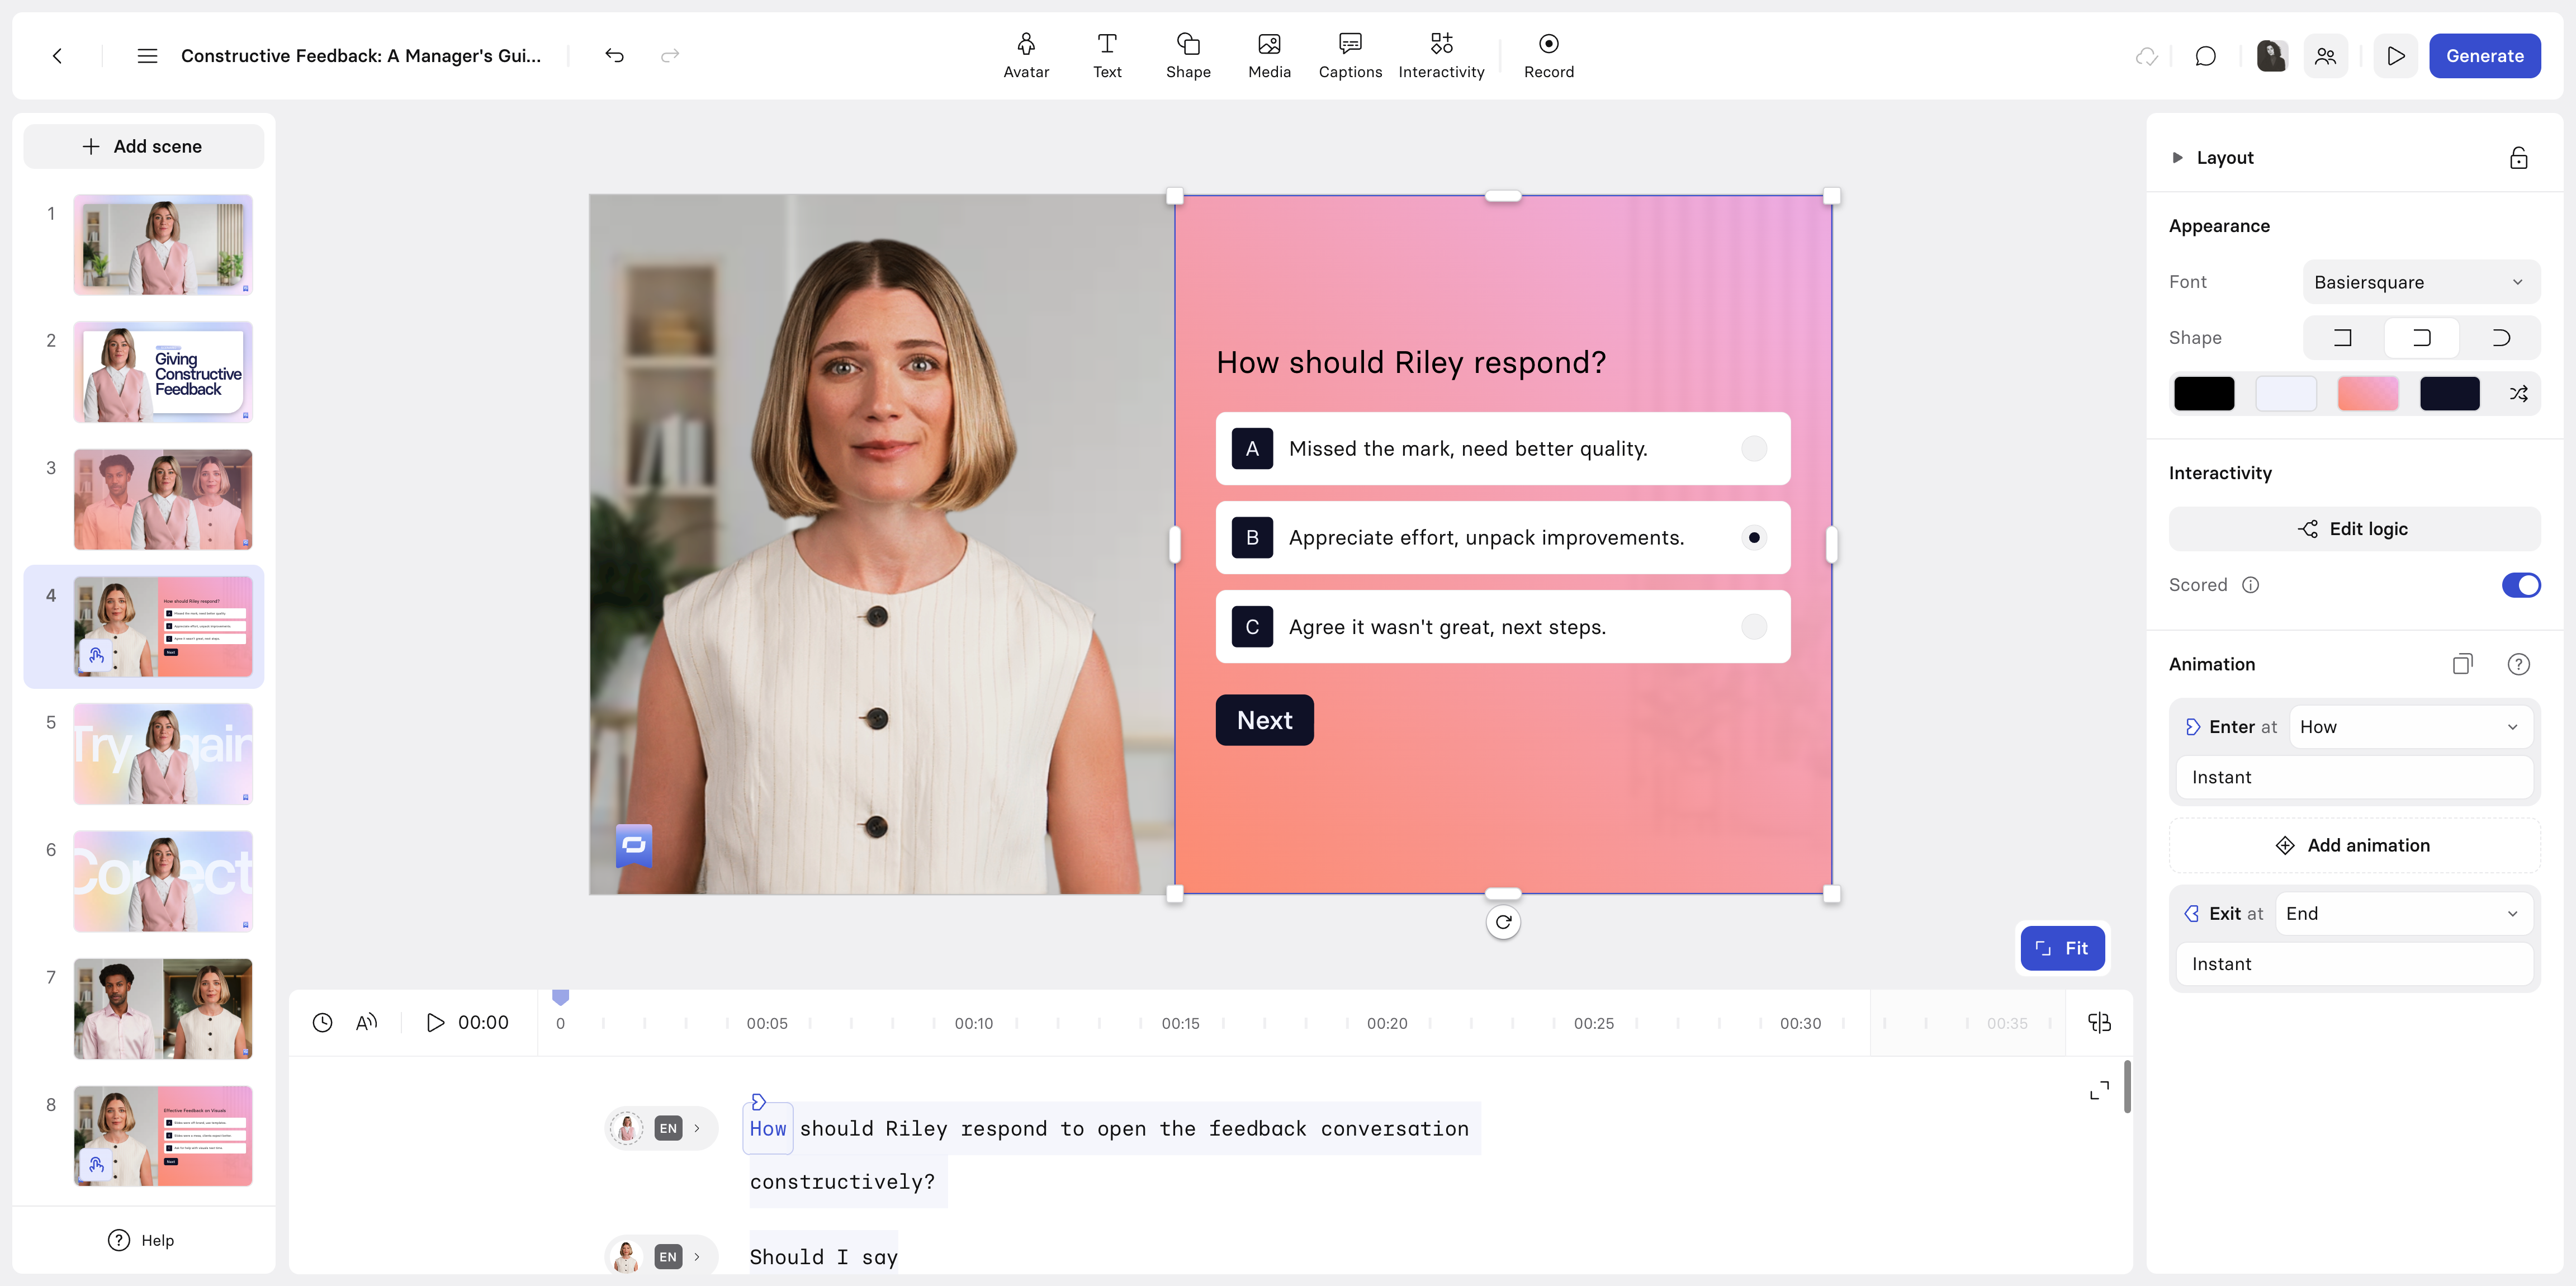Click the collaborators people icon
The height and width of the screenshot is (1286, 2576).
(2325, 56)
